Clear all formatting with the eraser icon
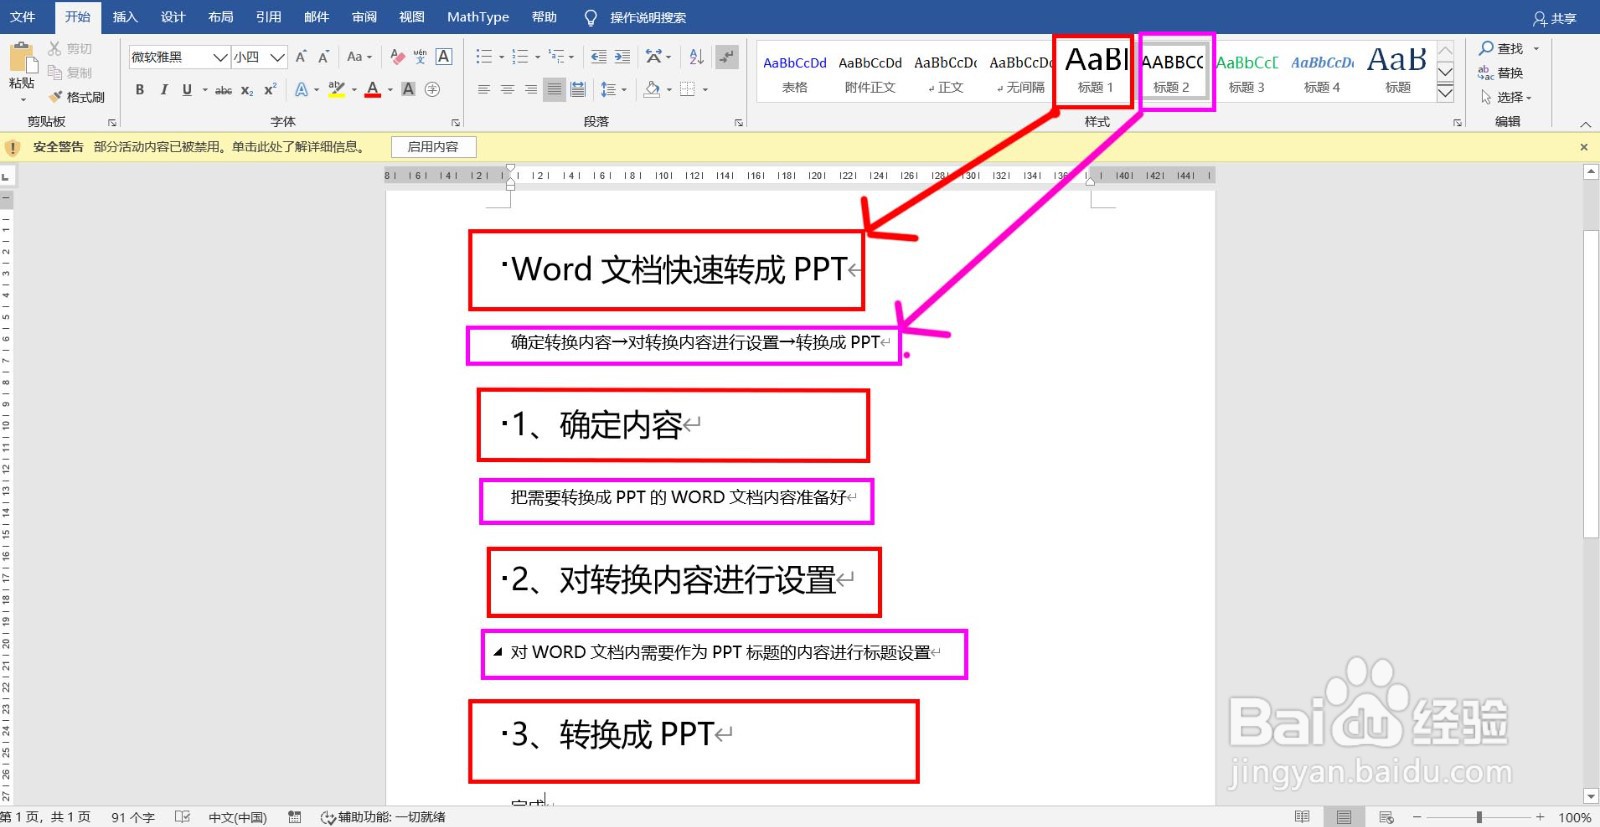Image resolution: width=1600 pixels, height=827 pixels. 397,57
